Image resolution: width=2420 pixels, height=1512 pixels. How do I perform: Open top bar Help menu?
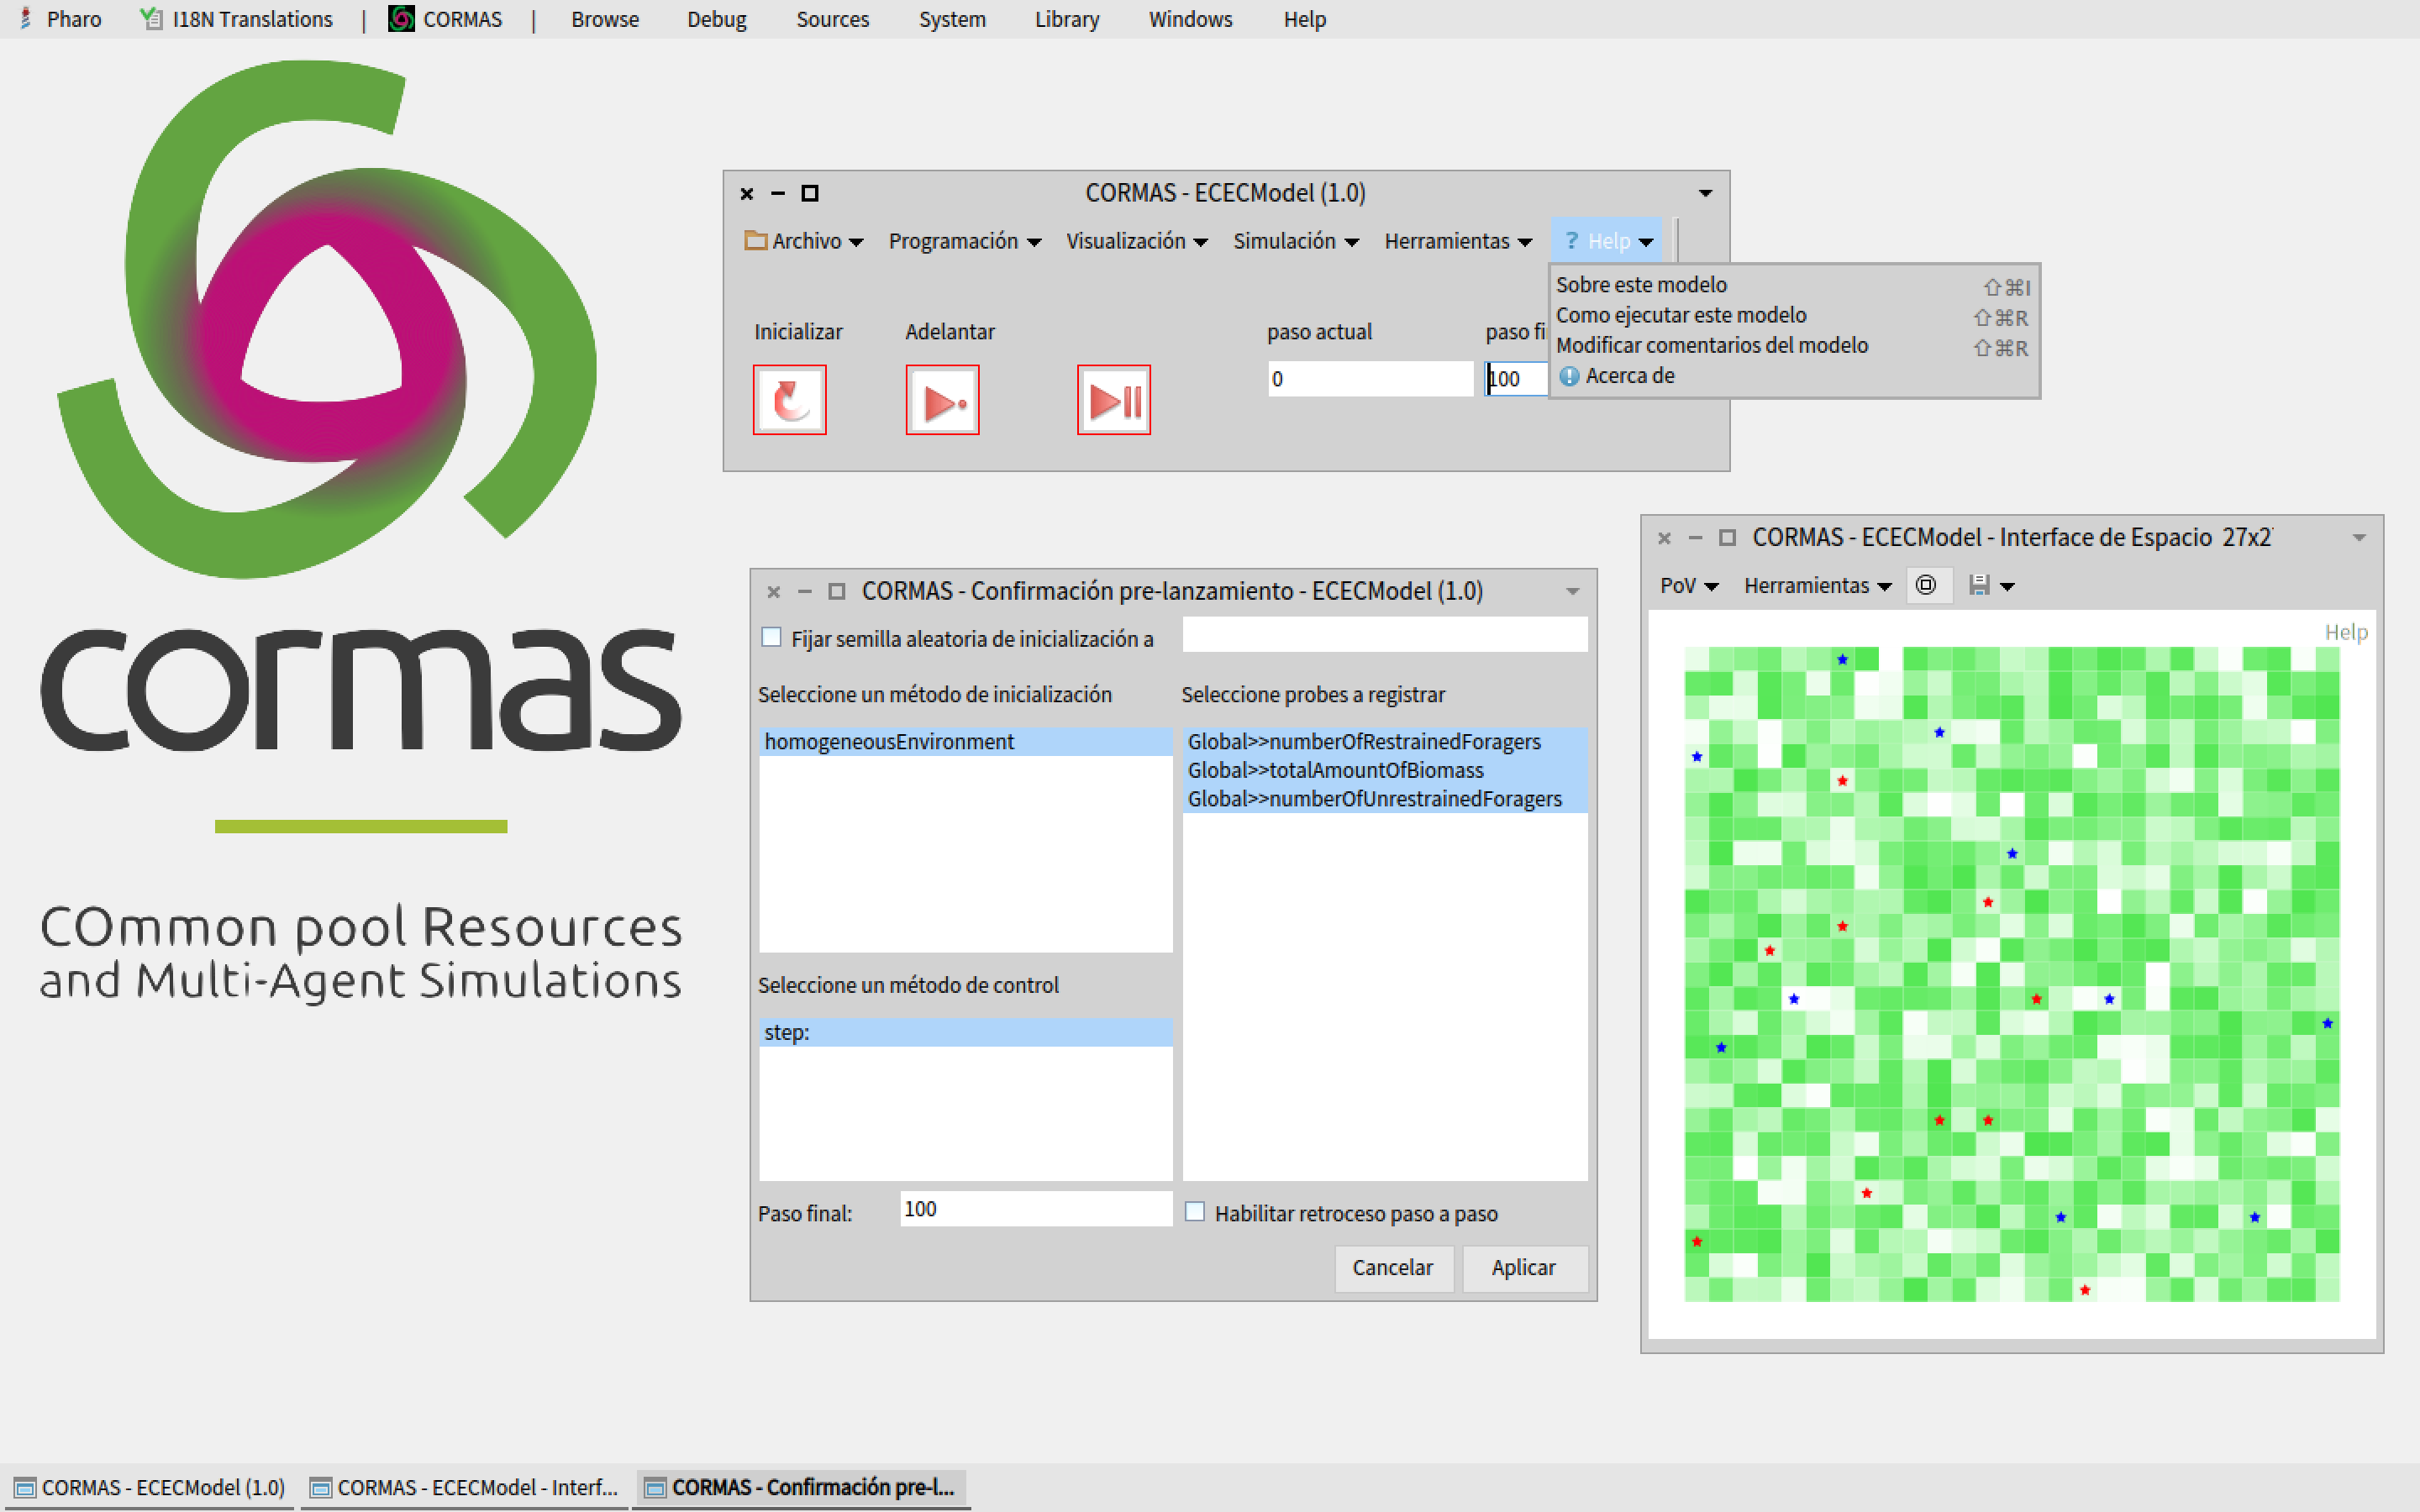1304,19
